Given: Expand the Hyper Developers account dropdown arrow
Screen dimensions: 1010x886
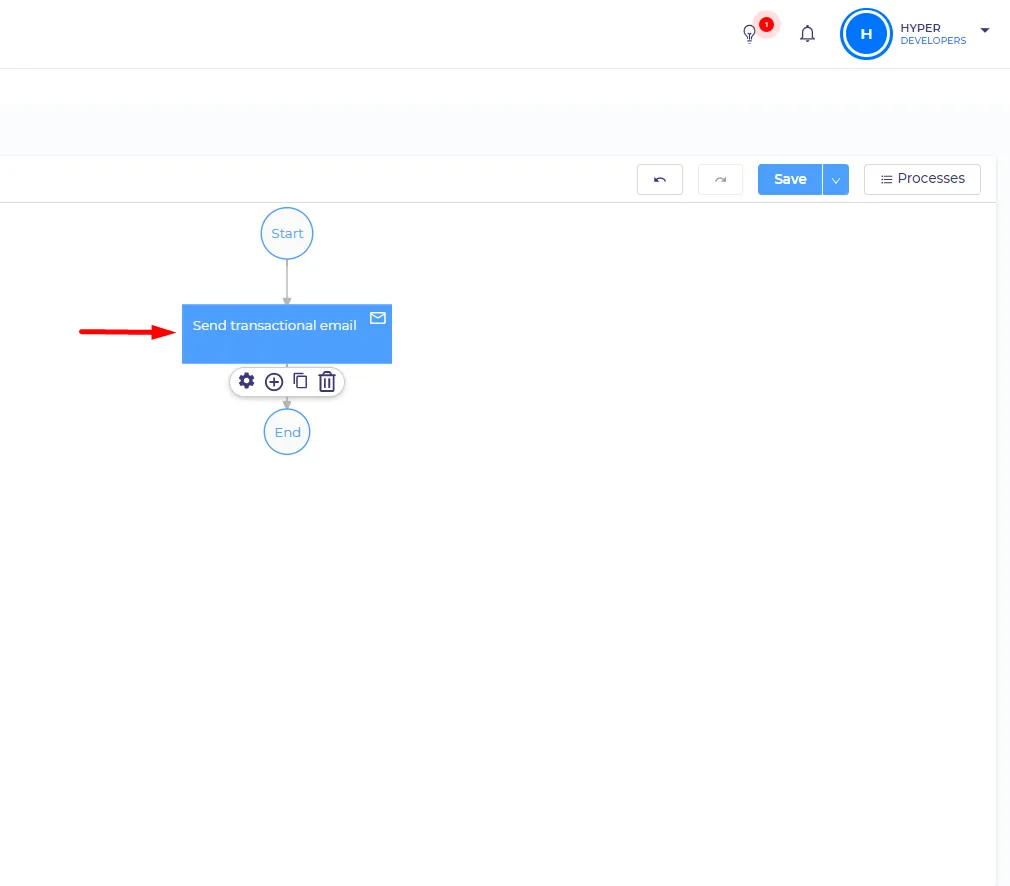Looking at the screenshot, I should click(984, 30).
